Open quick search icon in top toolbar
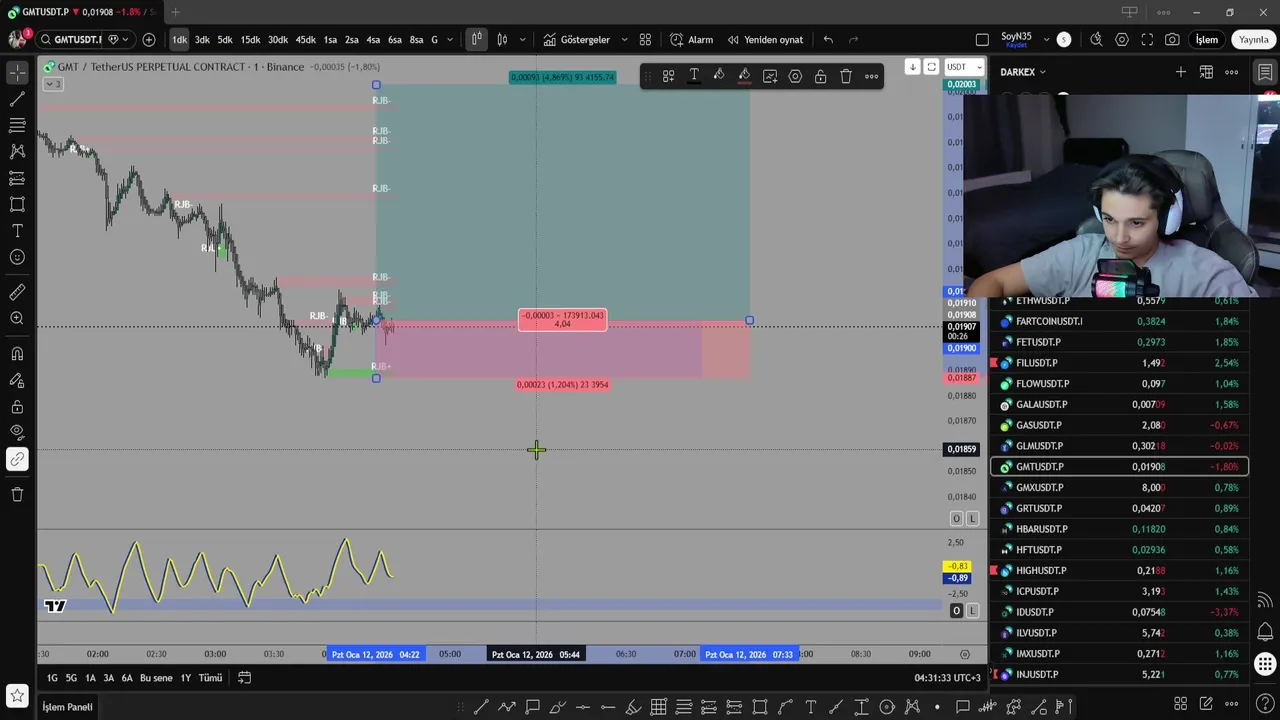 pyautogui.click(x=1096, y=40)
